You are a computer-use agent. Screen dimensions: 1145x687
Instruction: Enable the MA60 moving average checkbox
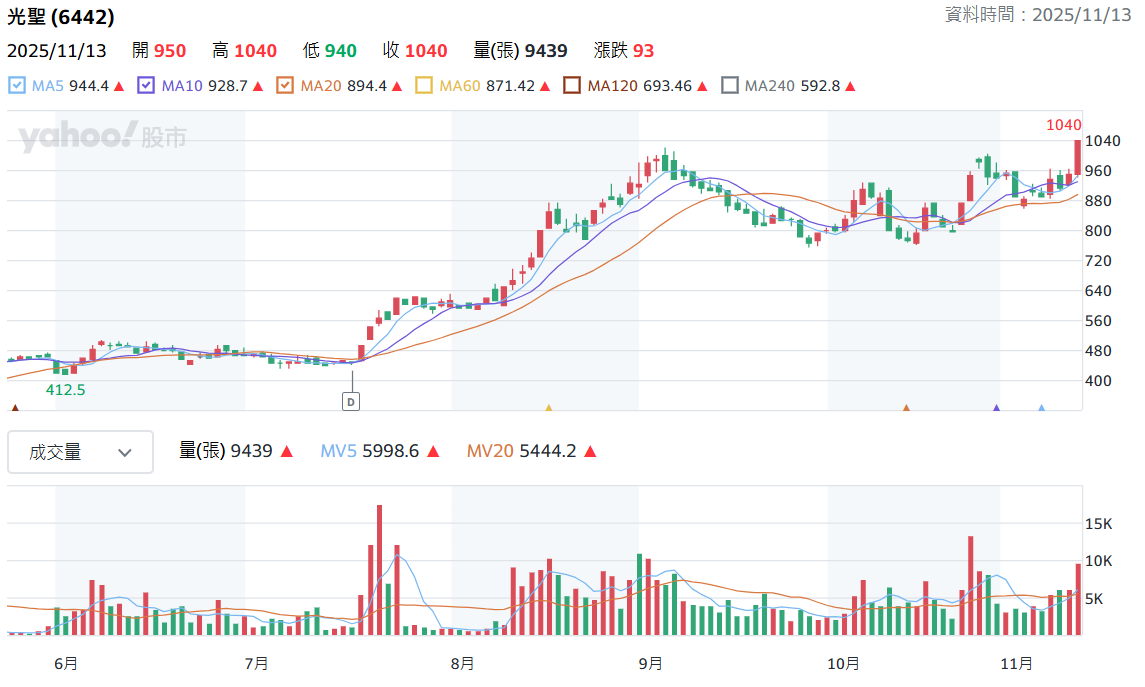coord(424,86)
